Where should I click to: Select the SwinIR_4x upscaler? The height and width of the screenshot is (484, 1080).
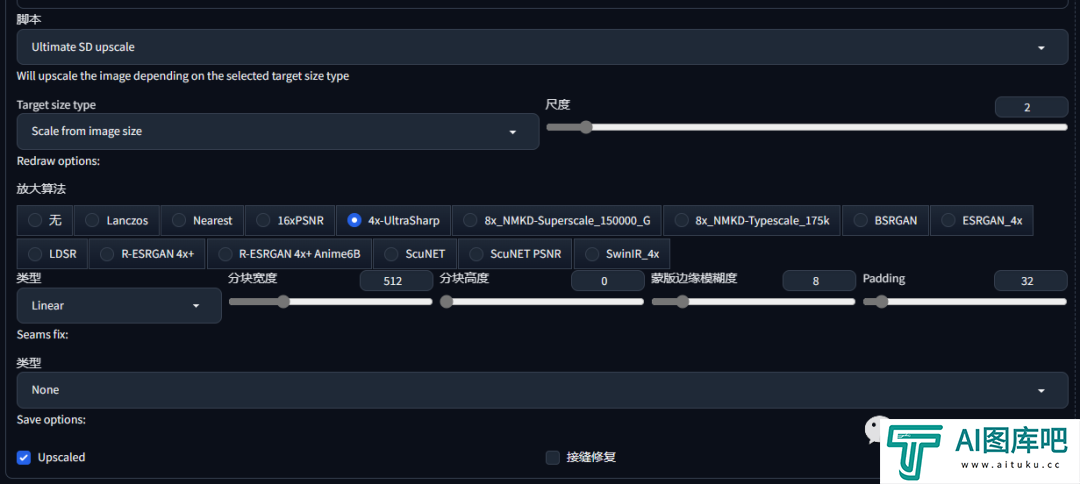[622, 253]
